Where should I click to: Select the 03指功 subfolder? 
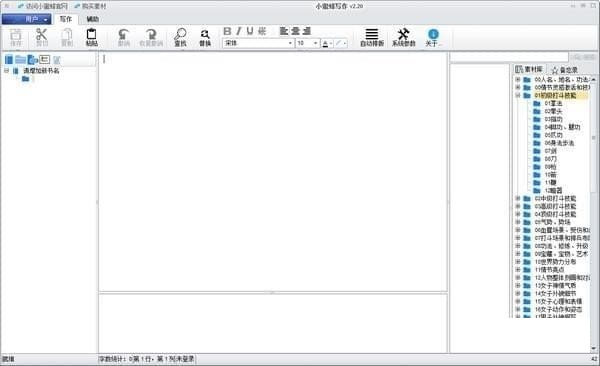(553, 119)
